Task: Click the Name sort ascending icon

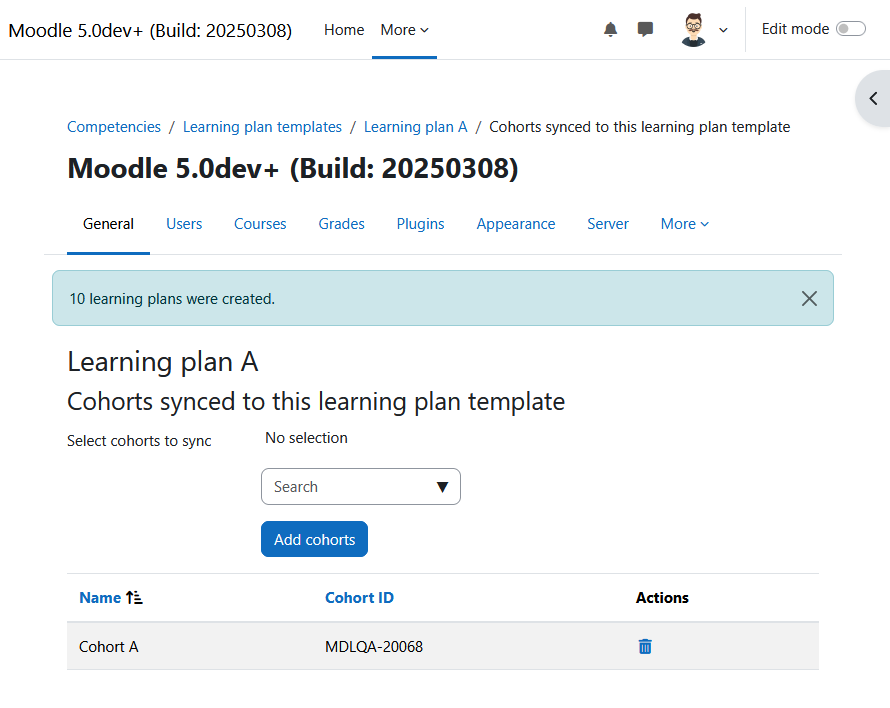Action: 134,597
